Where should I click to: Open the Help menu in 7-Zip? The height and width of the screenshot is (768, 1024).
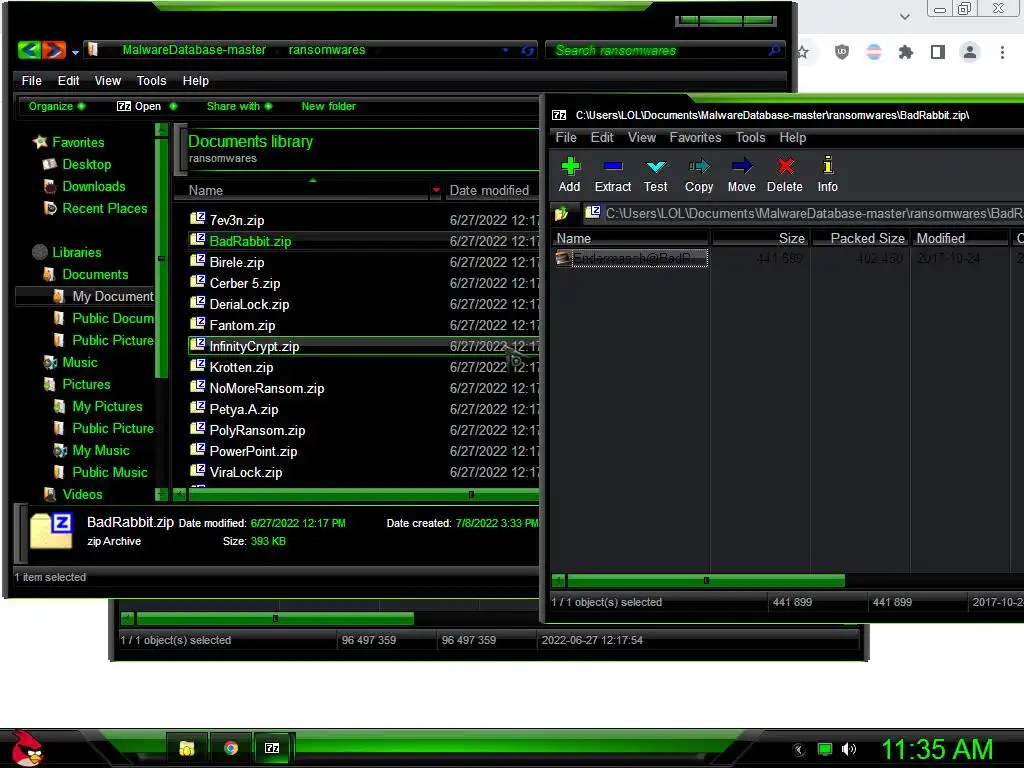pos(793,137)
